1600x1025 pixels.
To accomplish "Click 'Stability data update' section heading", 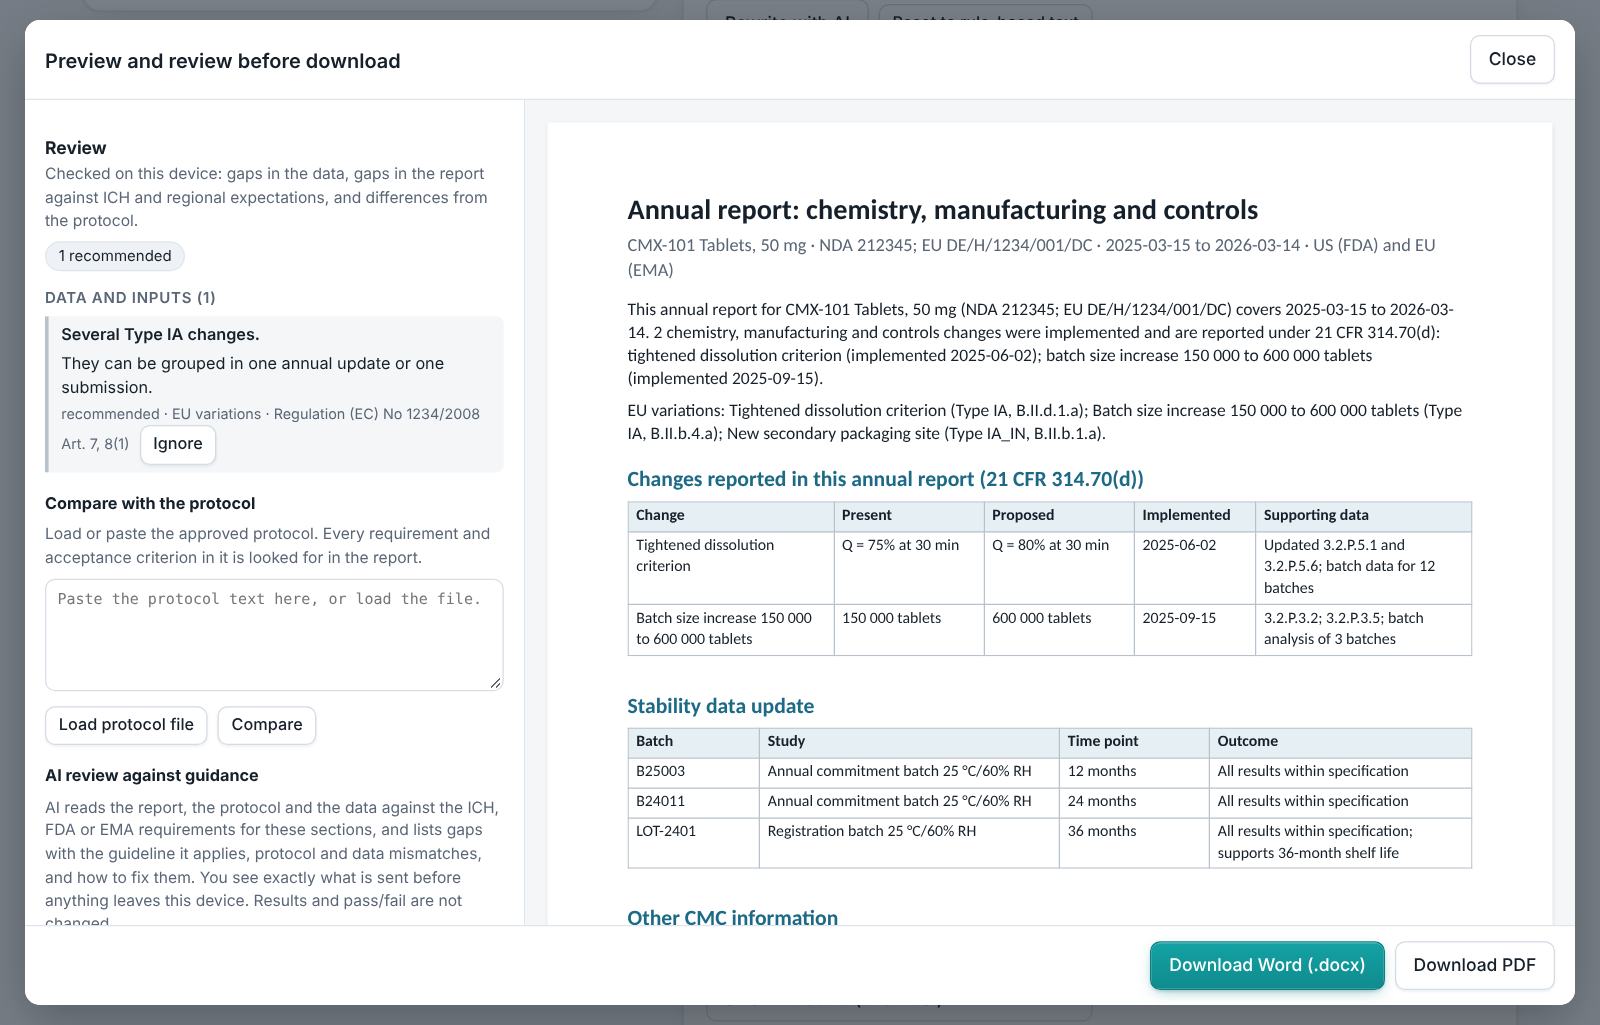I will point(720,706).
